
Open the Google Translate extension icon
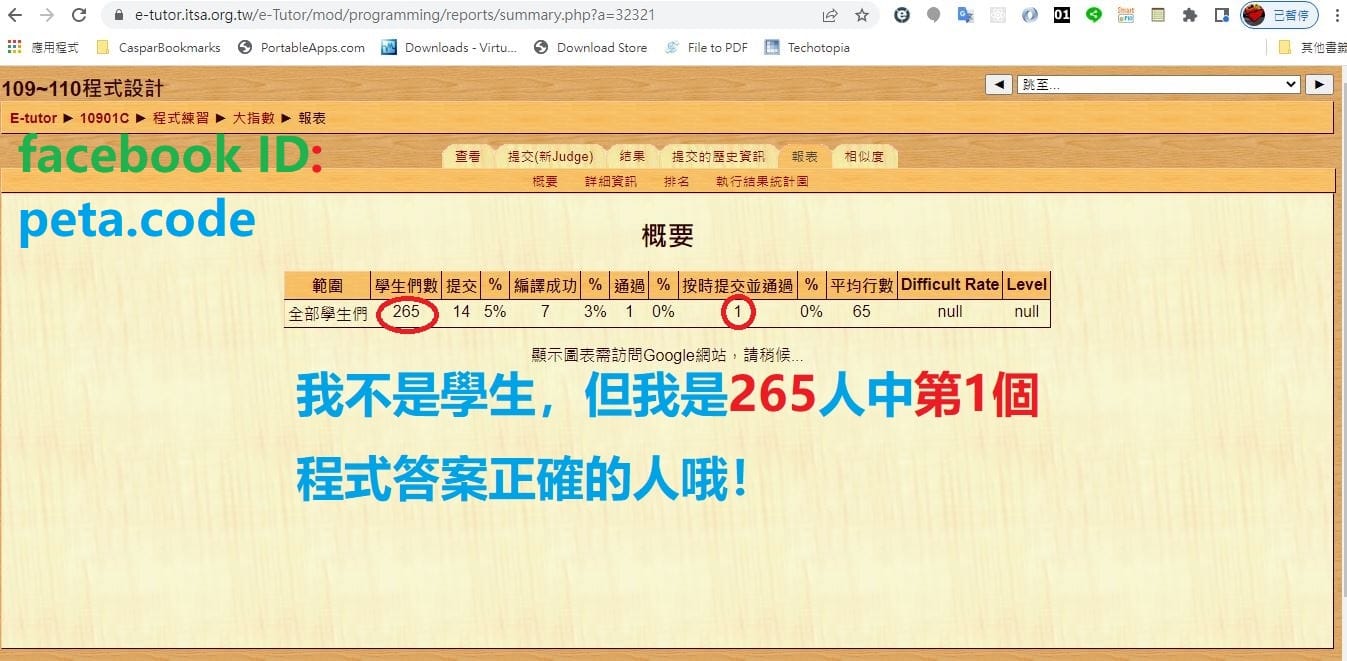click(x=965, y=16)
